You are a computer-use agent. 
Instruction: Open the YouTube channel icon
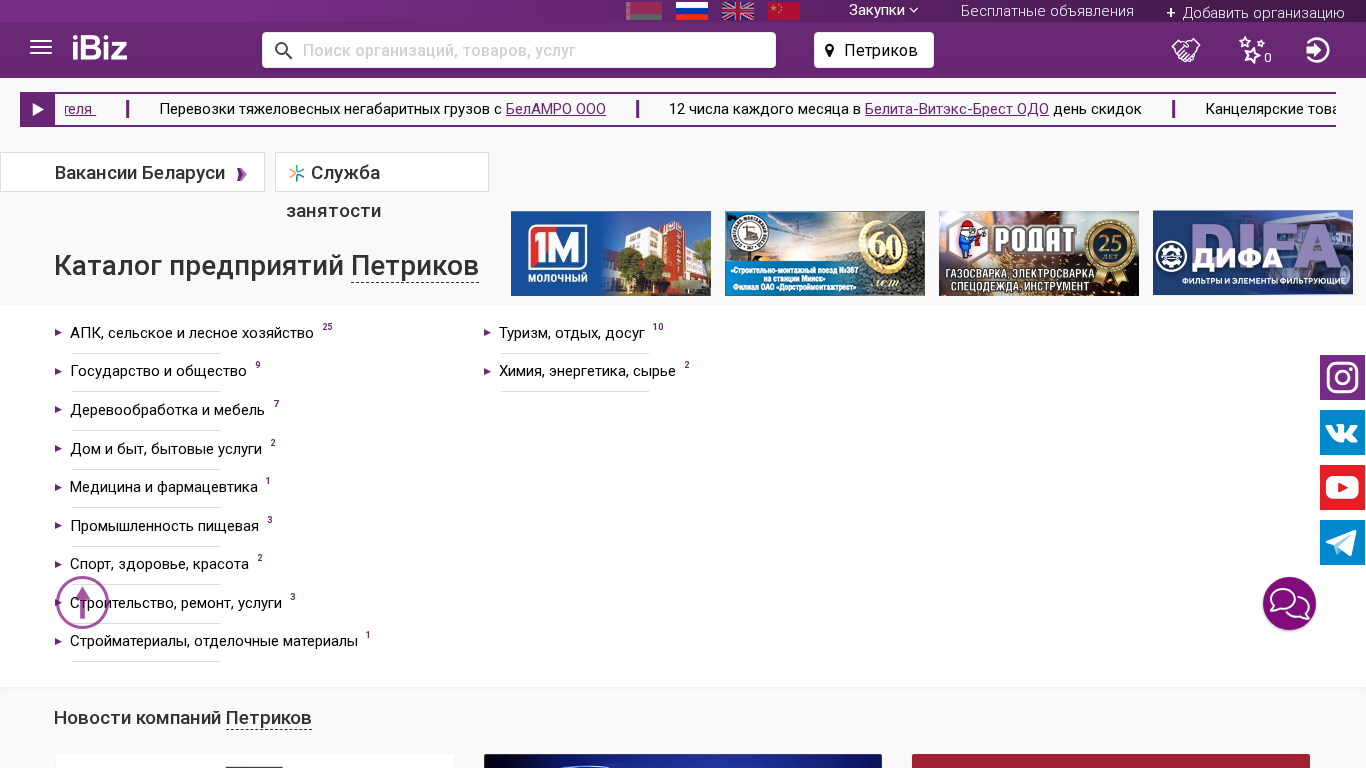1342,488
